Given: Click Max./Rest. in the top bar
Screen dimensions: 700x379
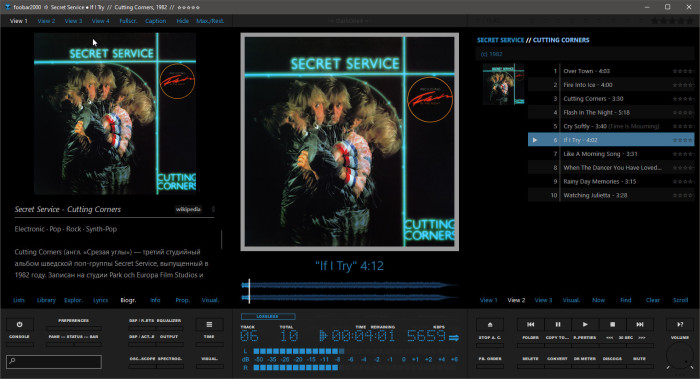Looking at the screenshot, I should 210,21.
